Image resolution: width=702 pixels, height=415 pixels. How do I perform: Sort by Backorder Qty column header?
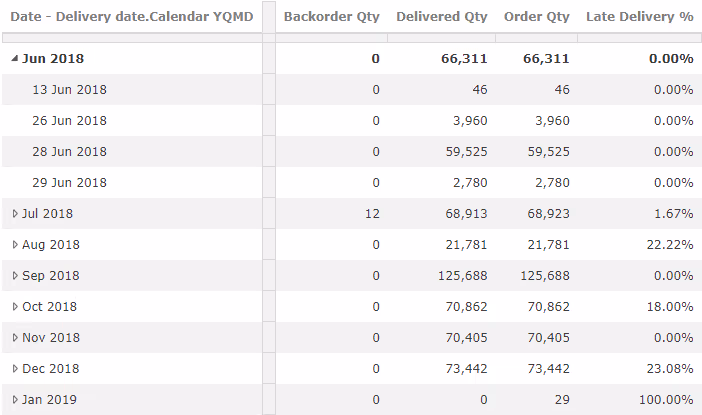tap(331, 17)
